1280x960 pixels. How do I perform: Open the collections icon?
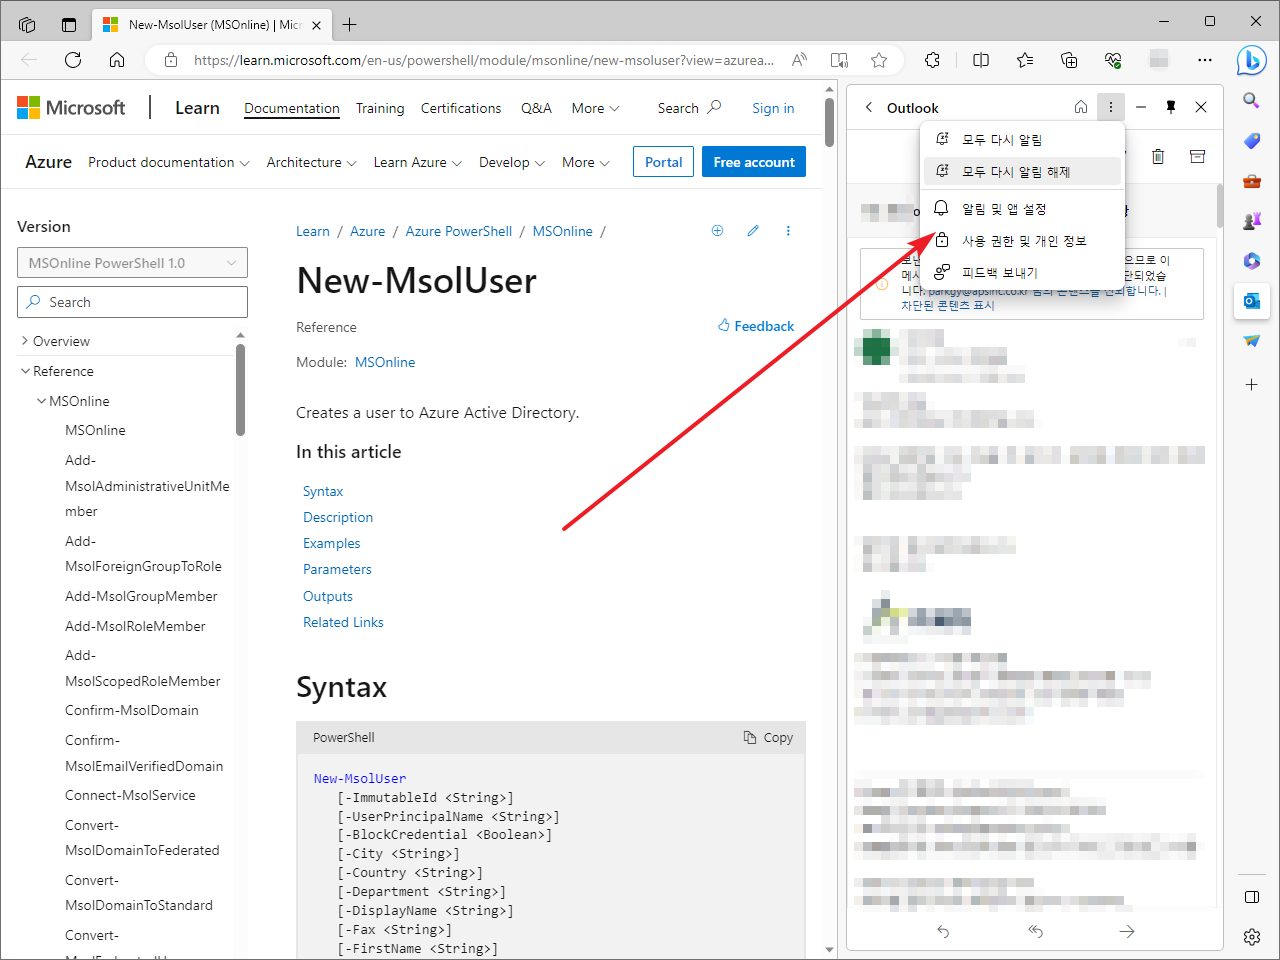pyautogui.click(x=1069, y=60)
